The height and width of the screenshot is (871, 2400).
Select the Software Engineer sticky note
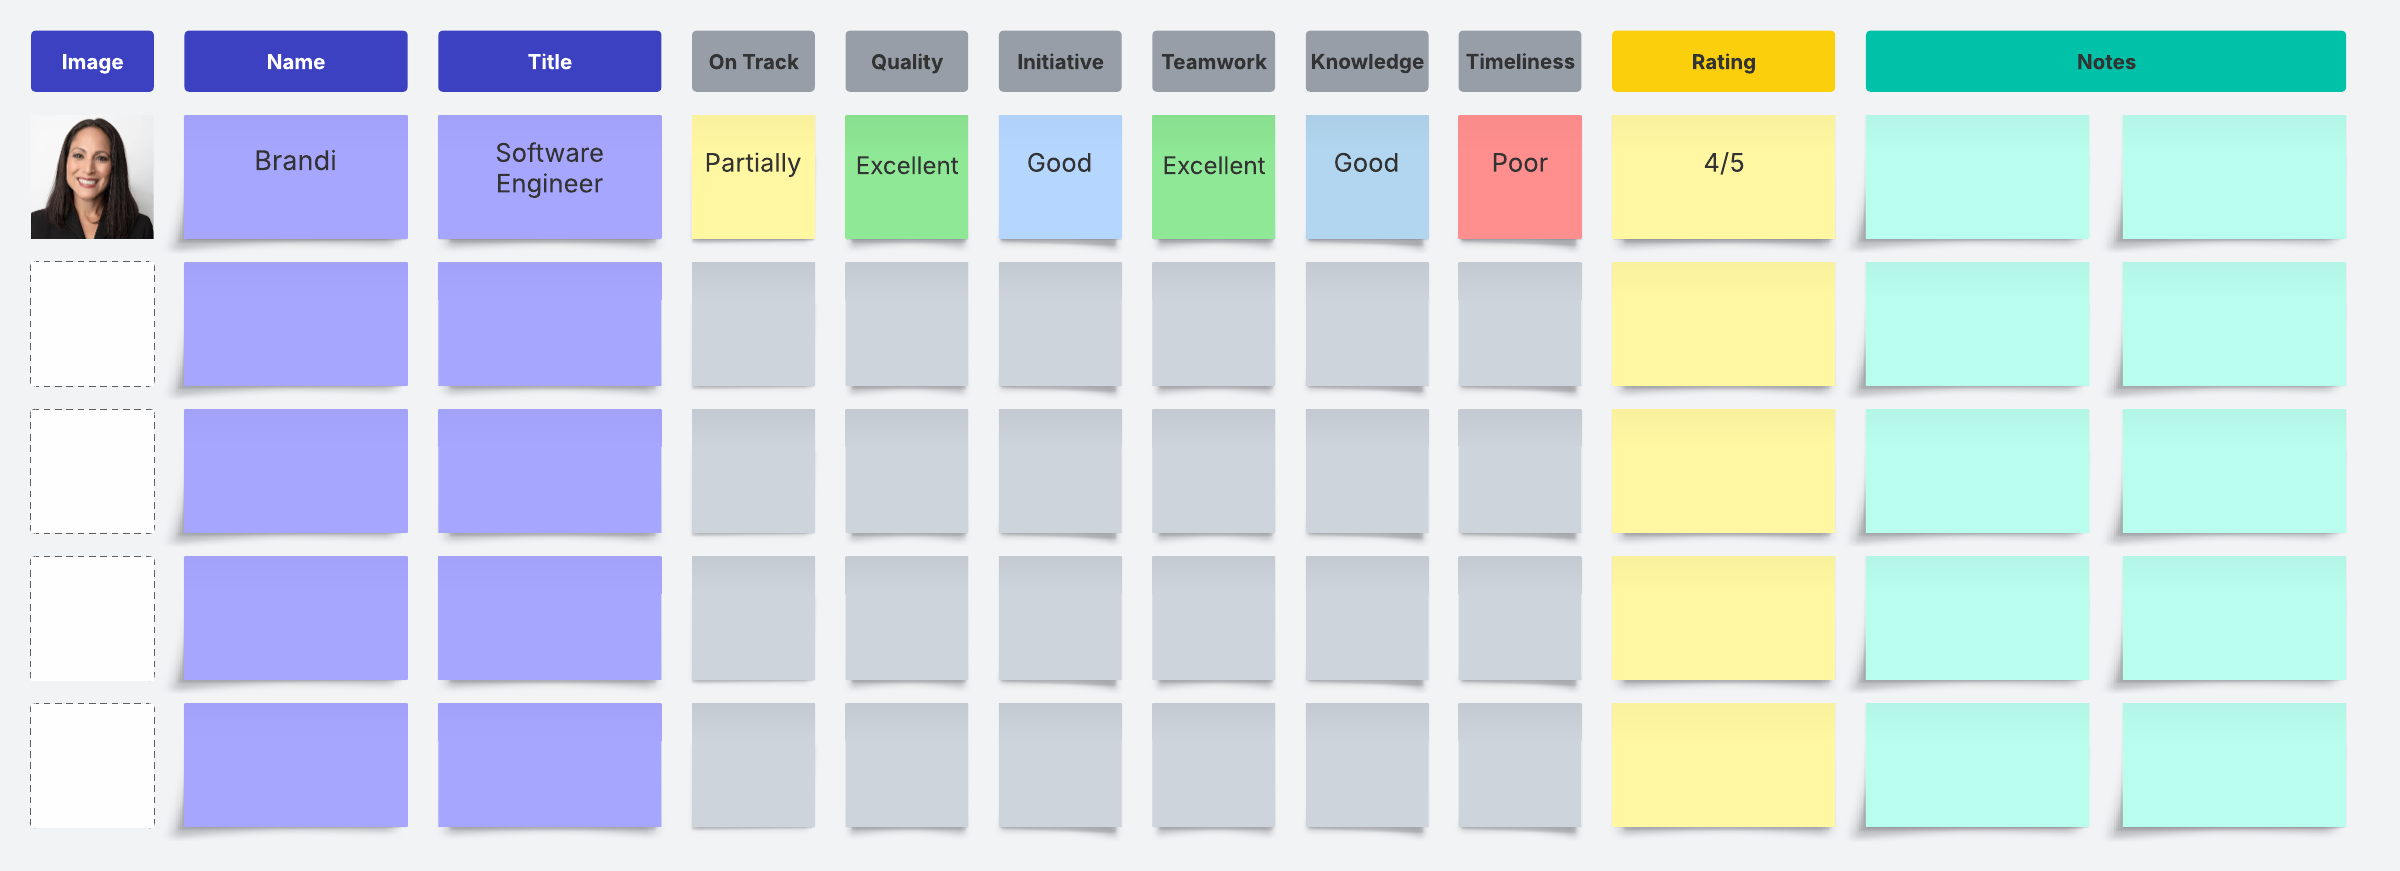click(549, 177)
